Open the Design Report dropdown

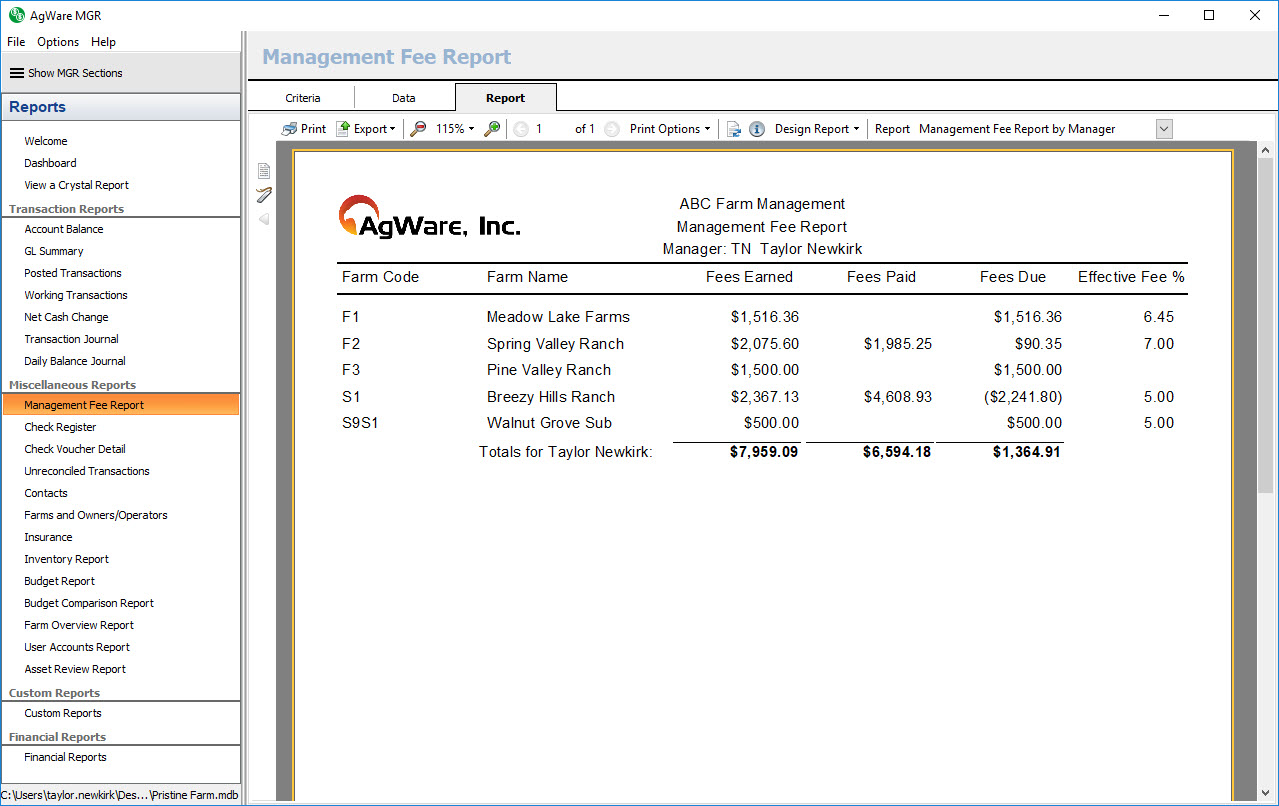coord(817,129)
